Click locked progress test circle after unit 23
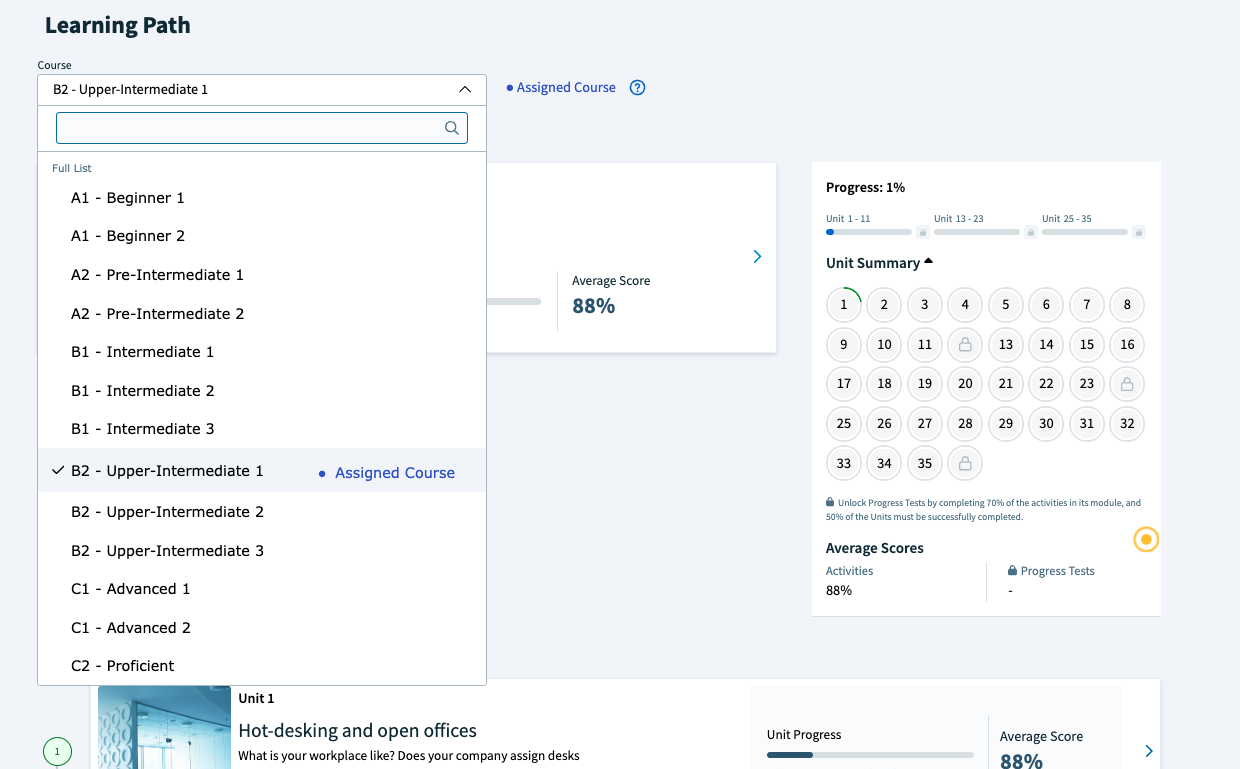1240x769 pixels. click(x=1127, y=383)
